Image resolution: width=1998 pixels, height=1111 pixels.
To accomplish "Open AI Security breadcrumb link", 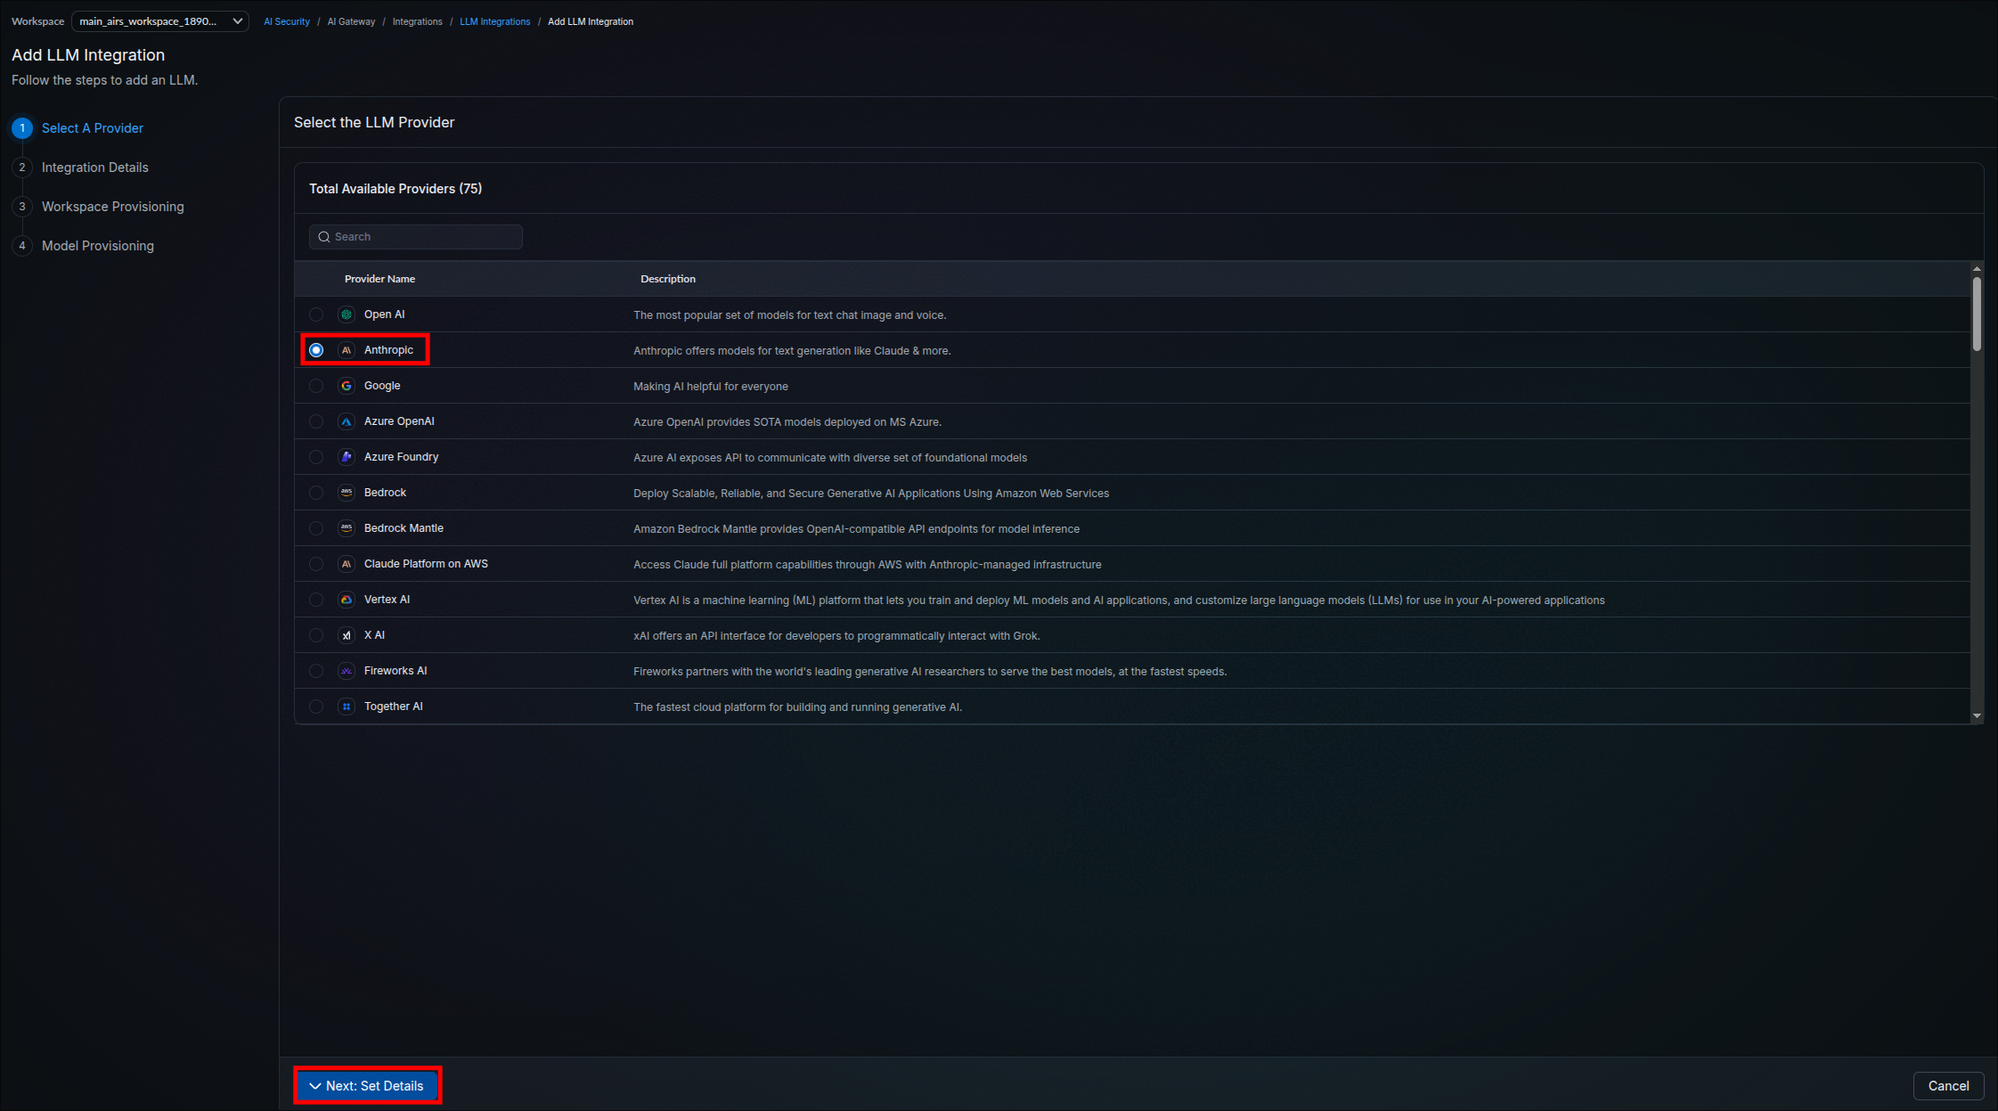I will point(287,21).
